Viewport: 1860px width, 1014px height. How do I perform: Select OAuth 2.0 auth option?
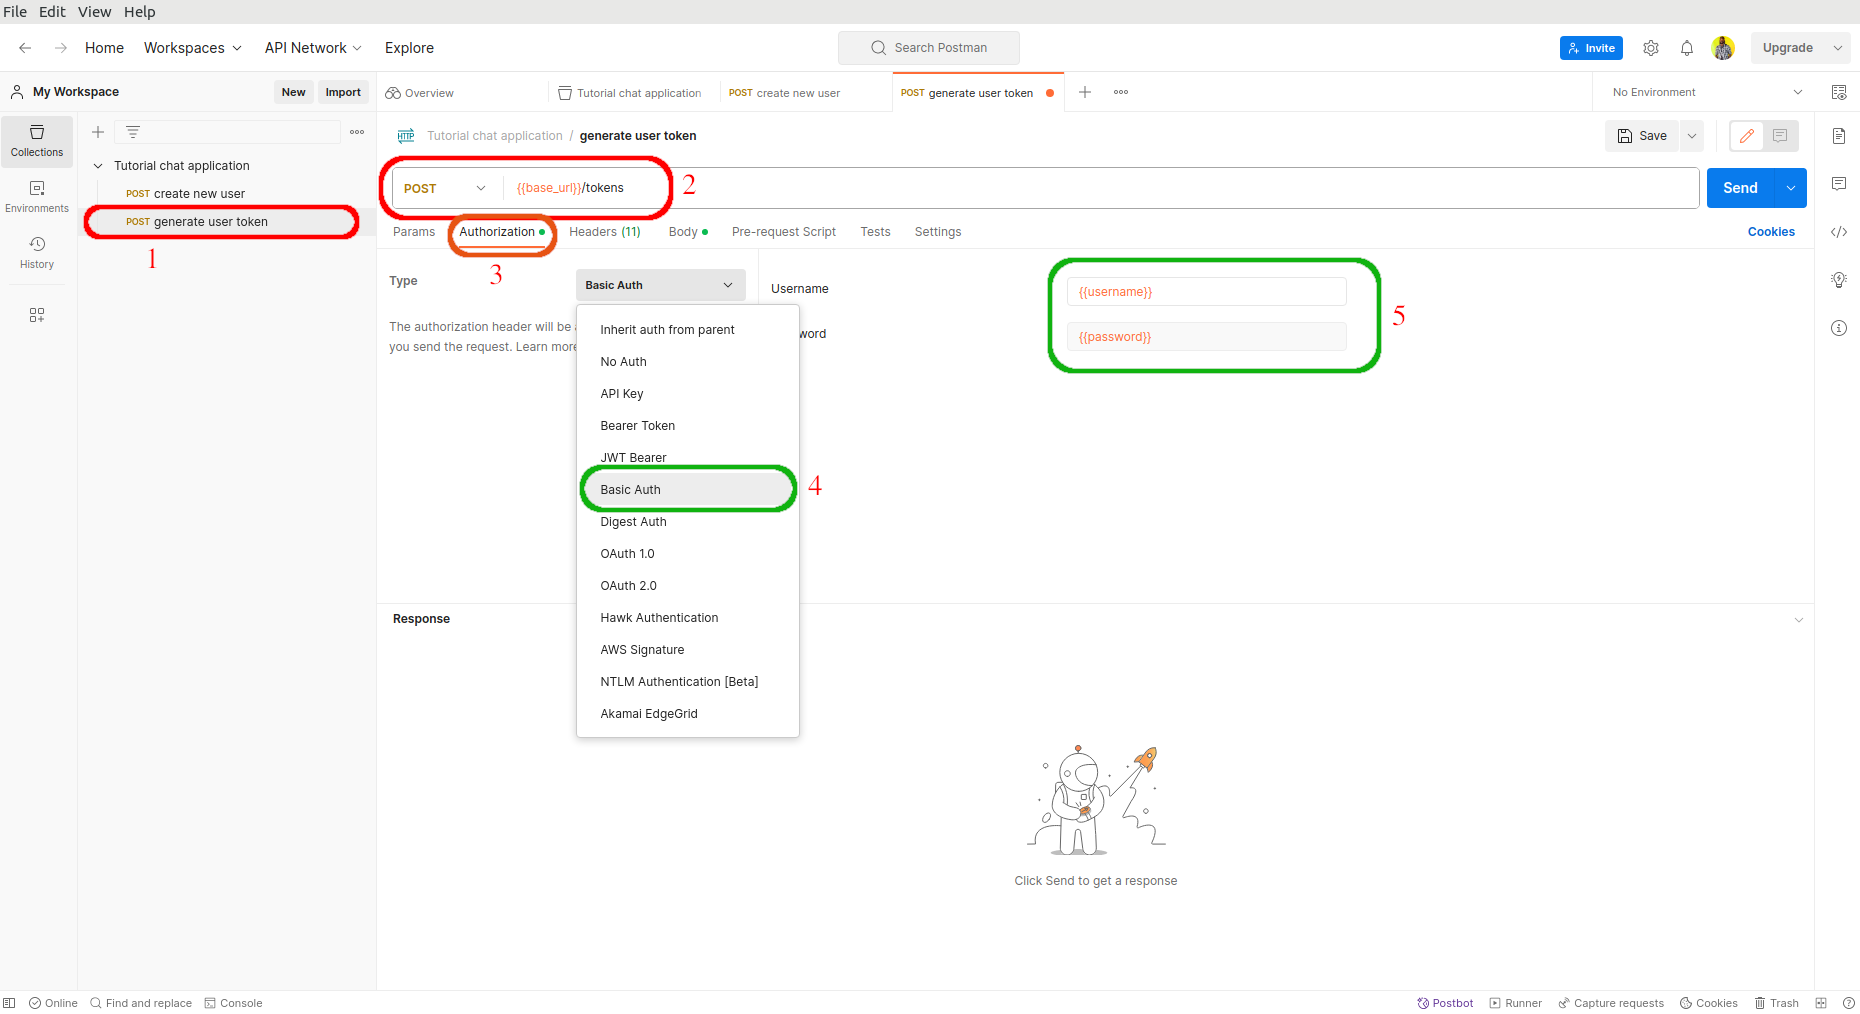coord(688,586)
